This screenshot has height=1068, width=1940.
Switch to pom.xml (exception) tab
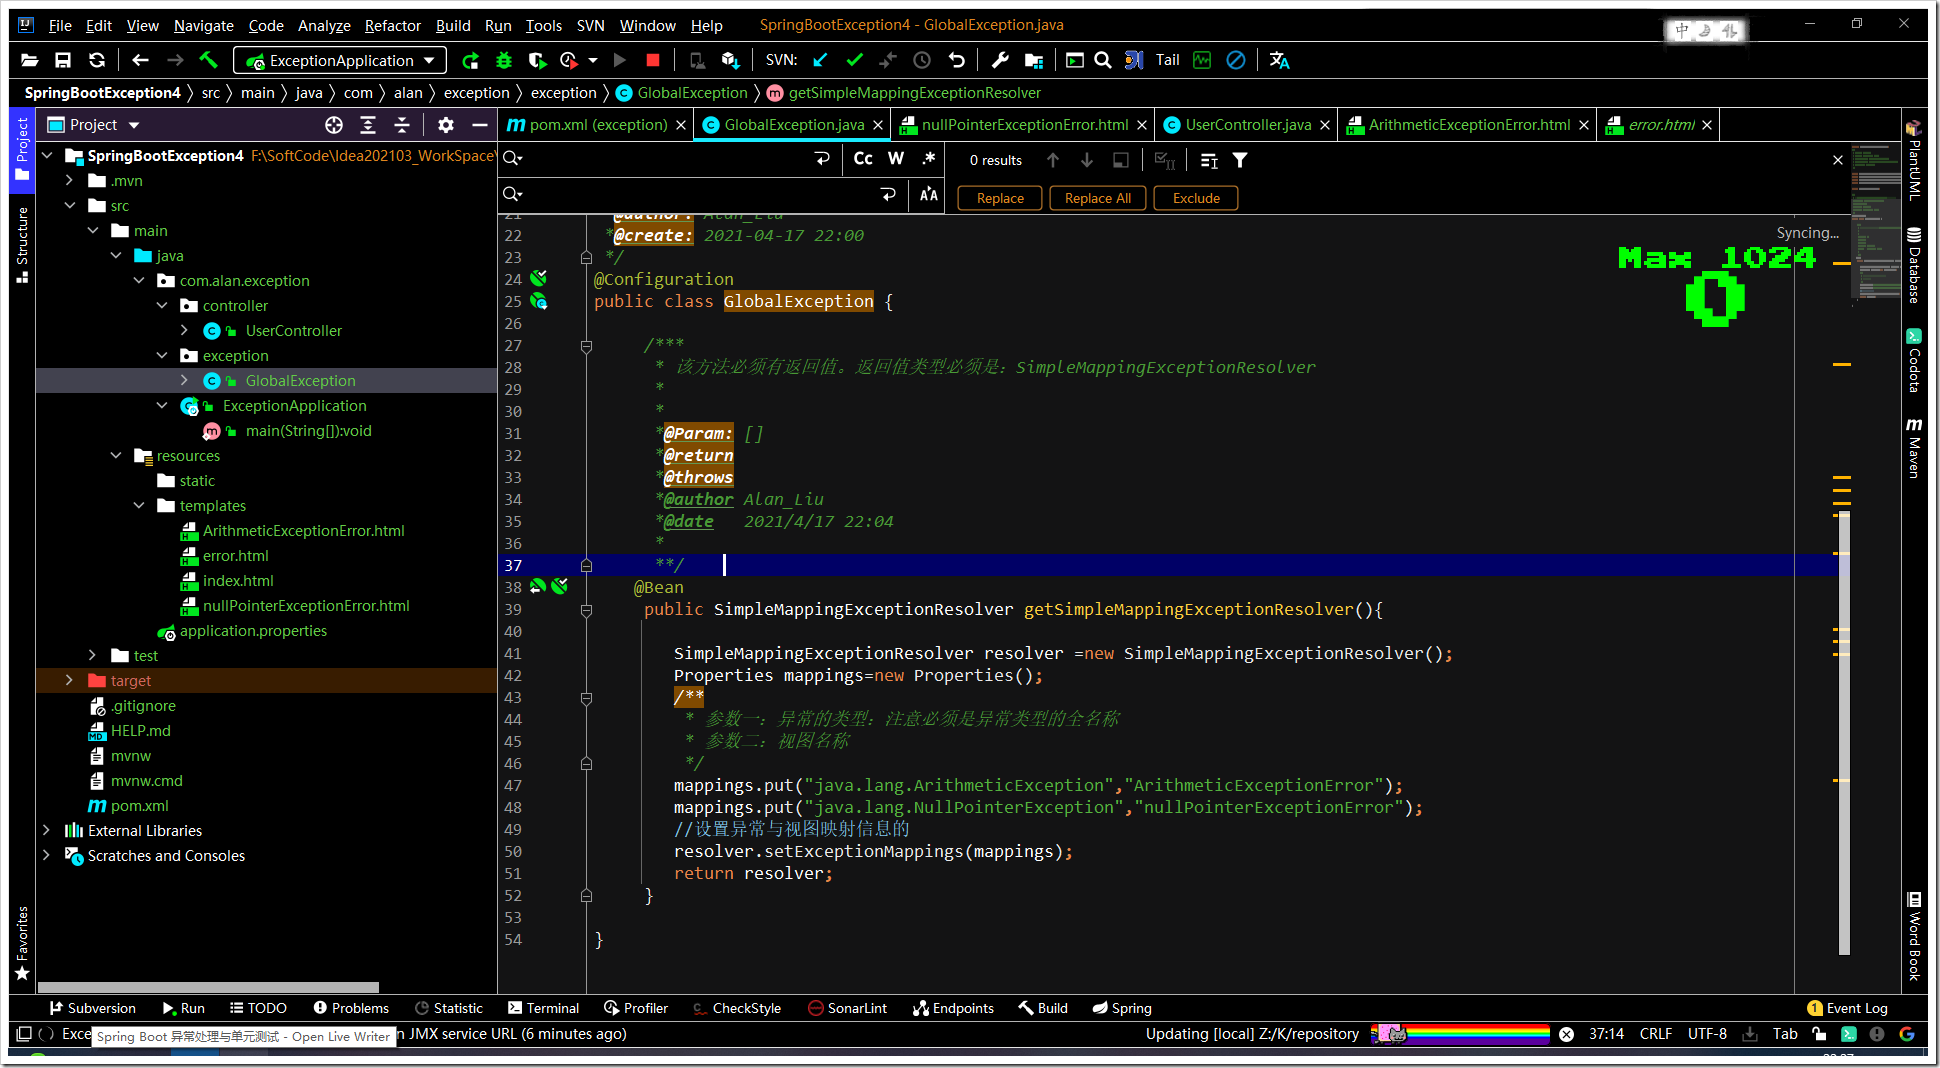596,125
